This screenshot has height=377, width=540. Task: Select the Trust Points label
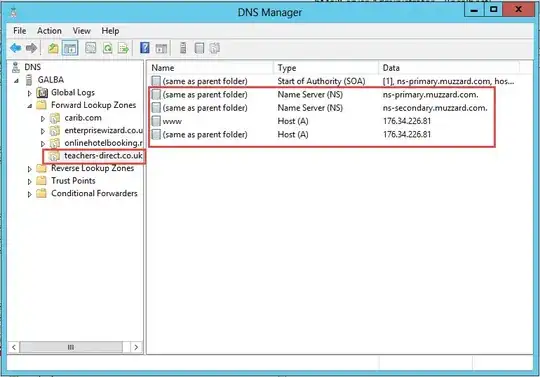[73, 181]
